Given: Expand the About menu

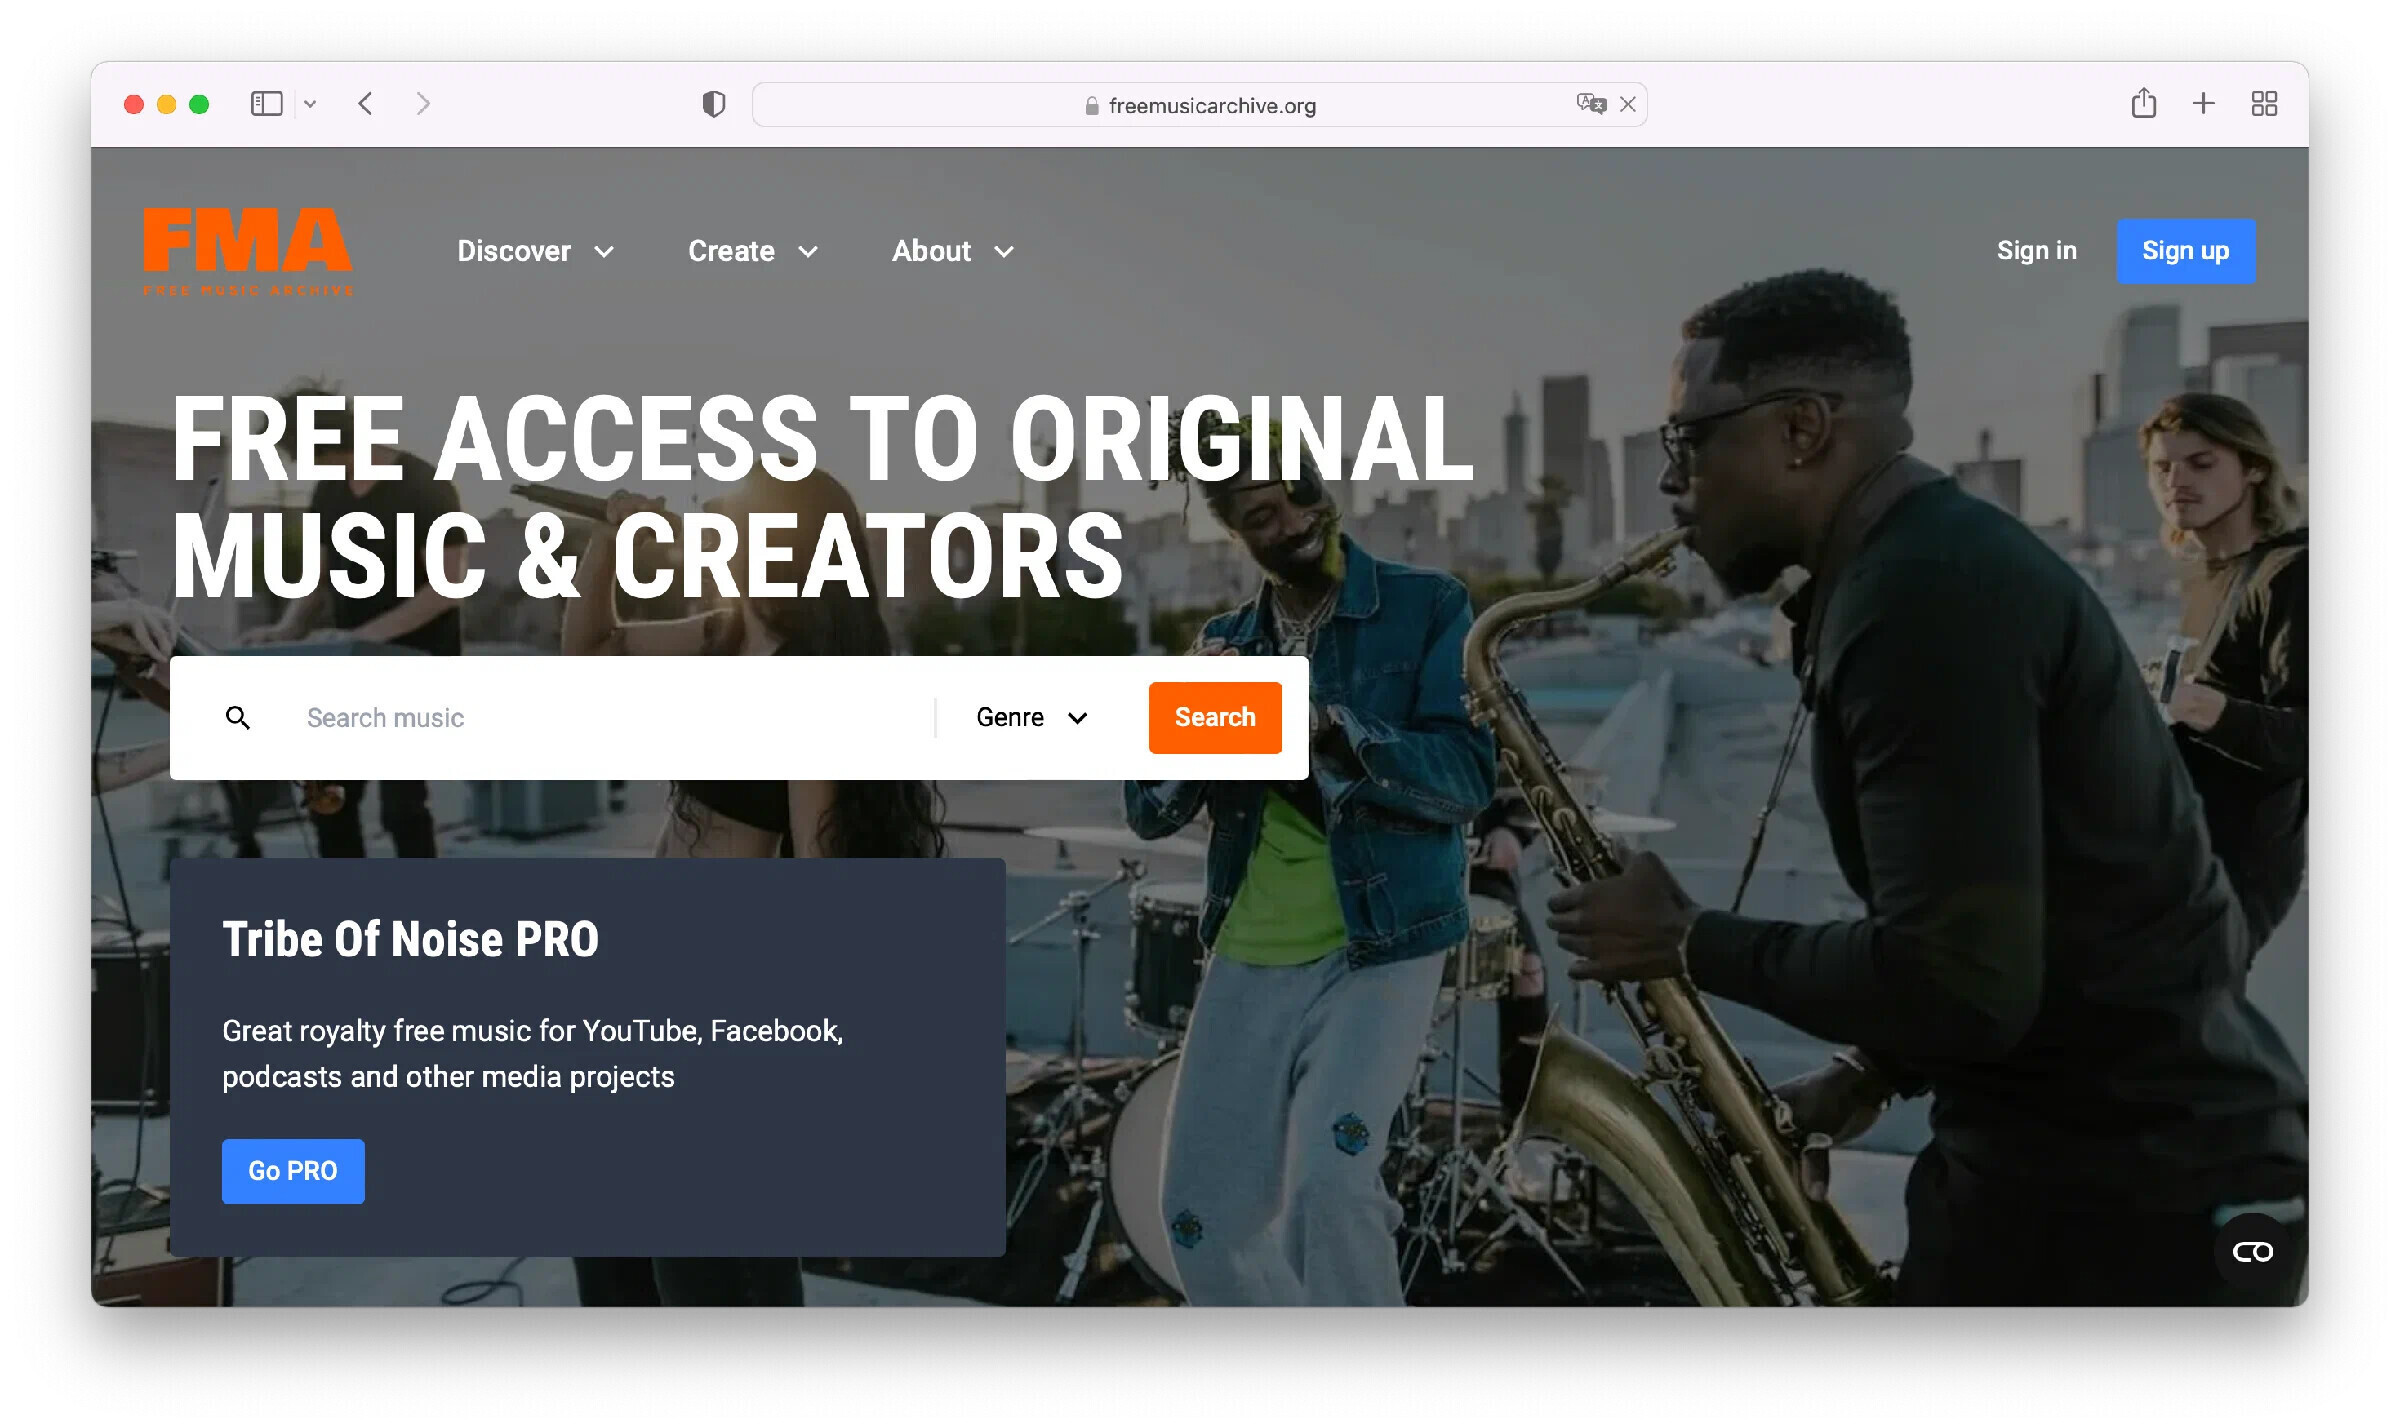Looking at the screenshot, I should [x=953, y=251].
